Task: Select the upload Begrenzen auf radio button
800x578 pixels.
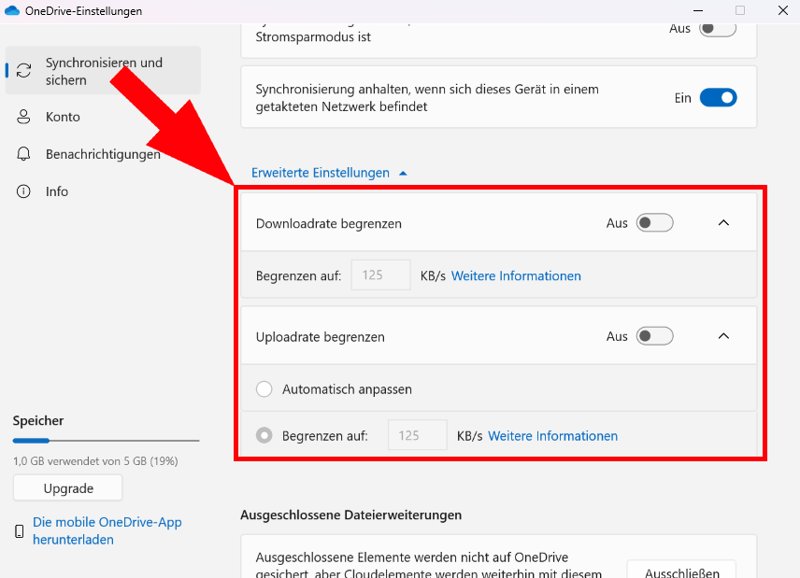Action: click(264, 436)
